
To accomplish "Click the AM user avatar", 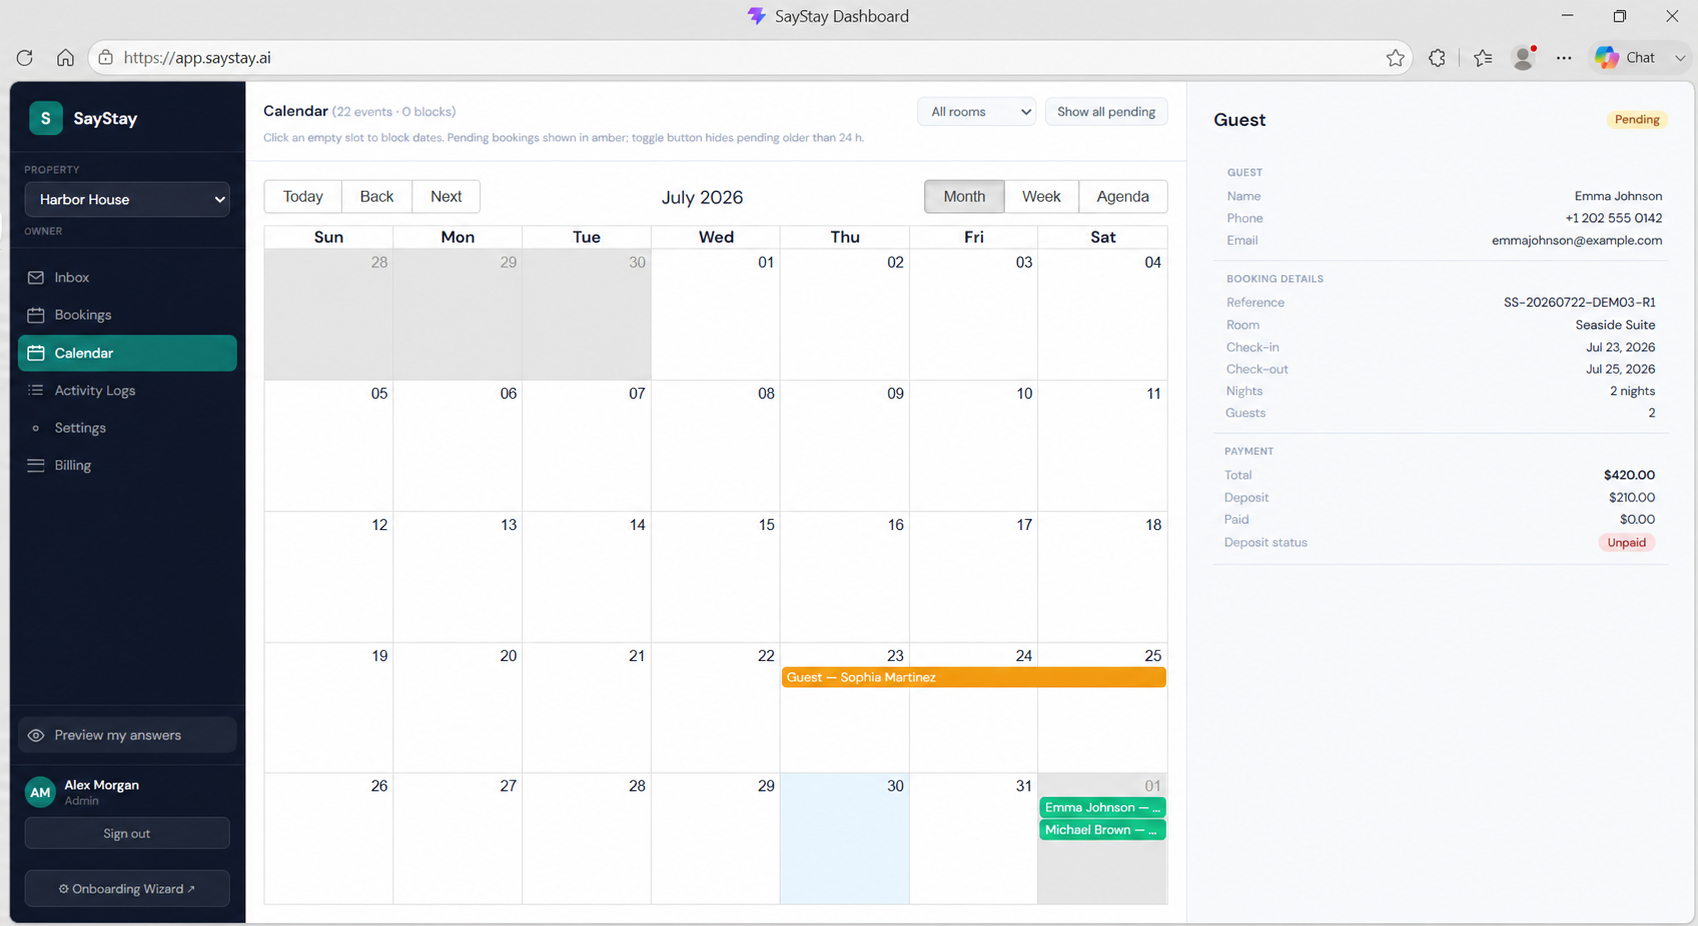I will click(40, 792).
